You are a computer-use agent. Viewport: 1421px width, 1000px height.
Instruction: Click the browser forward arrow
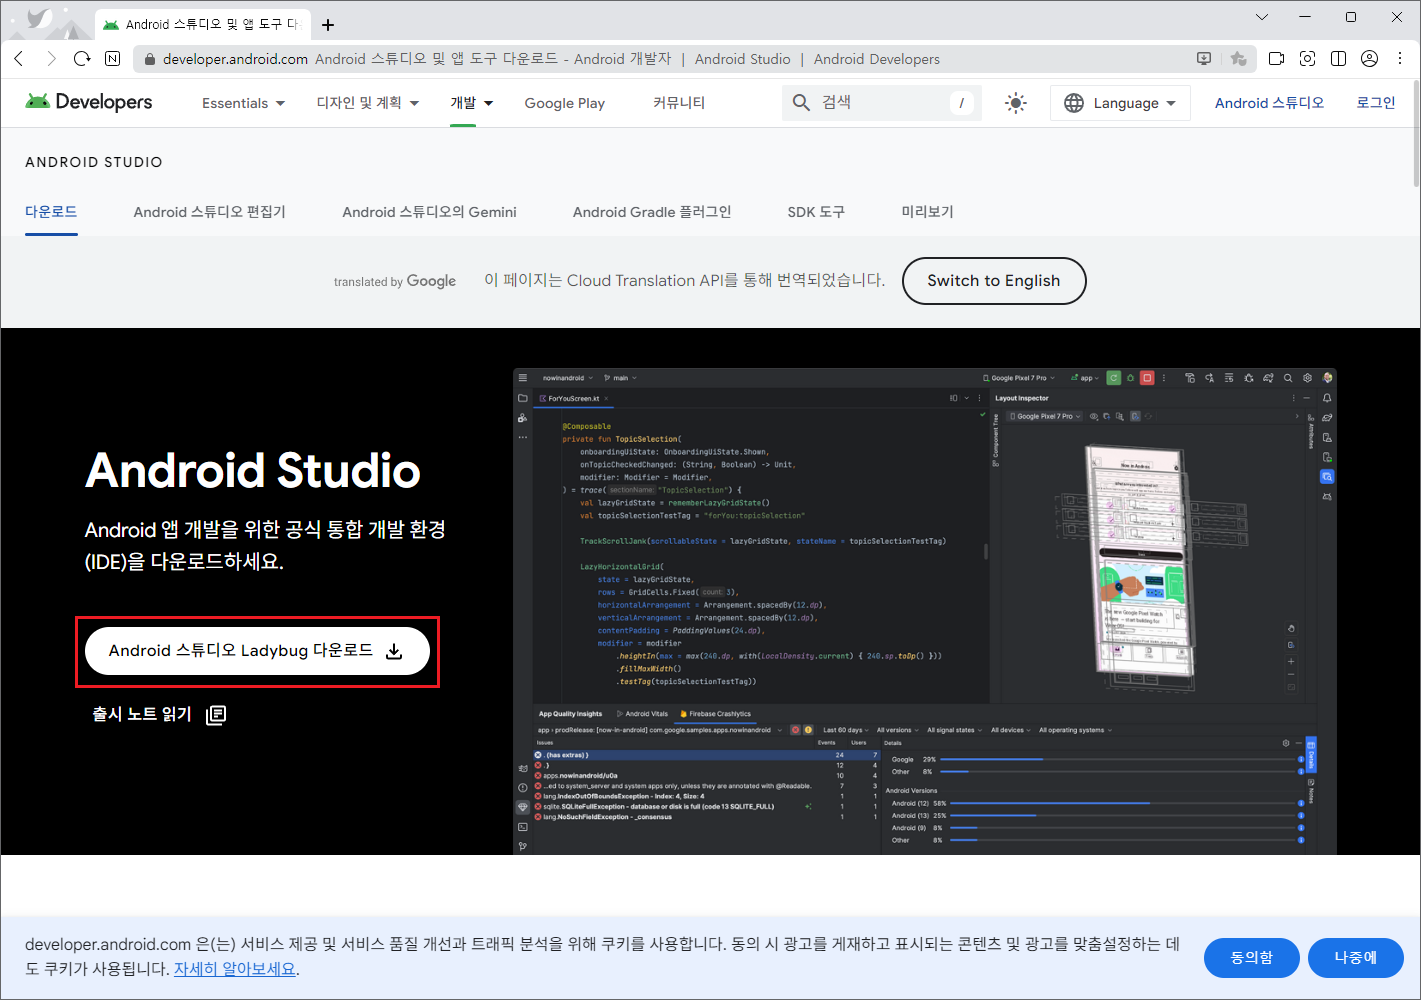51,59
